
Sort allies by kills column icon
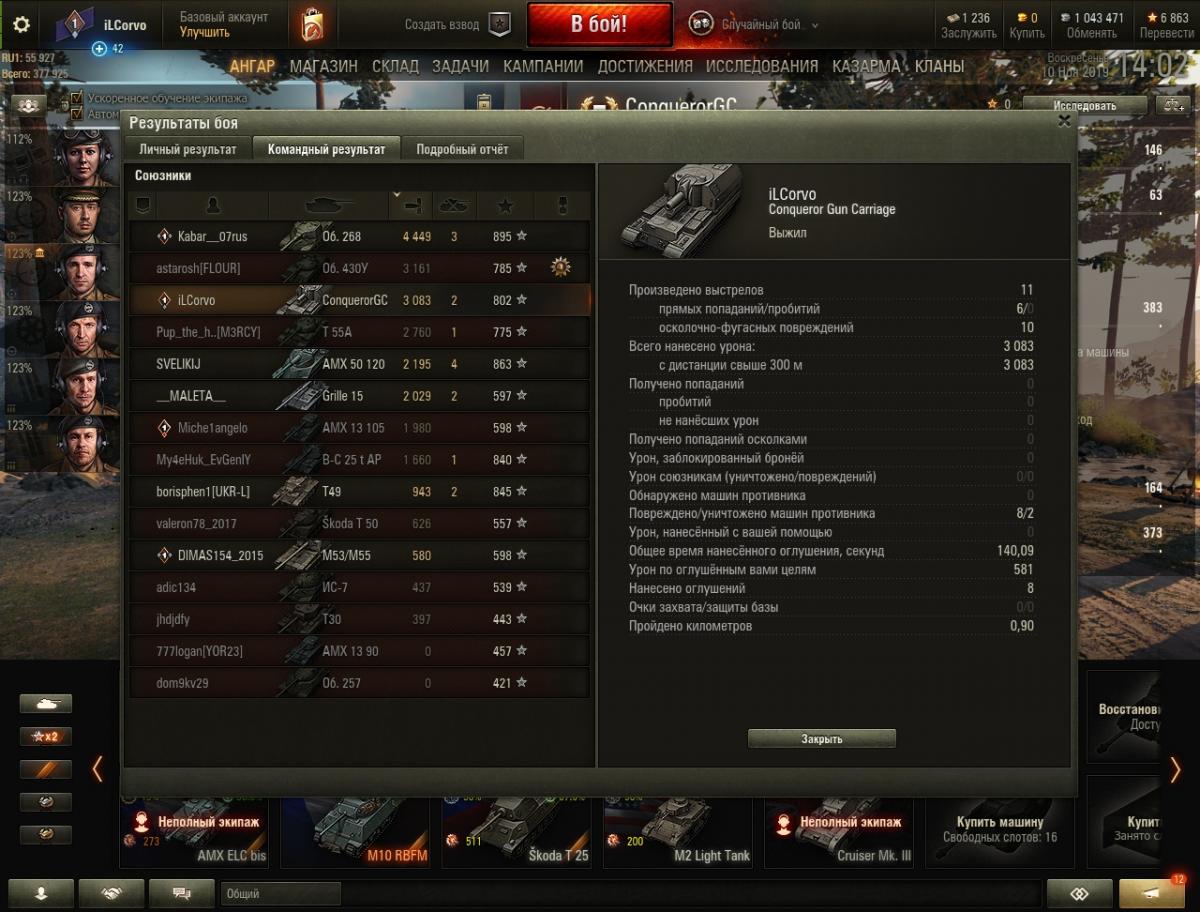[454, 205]
